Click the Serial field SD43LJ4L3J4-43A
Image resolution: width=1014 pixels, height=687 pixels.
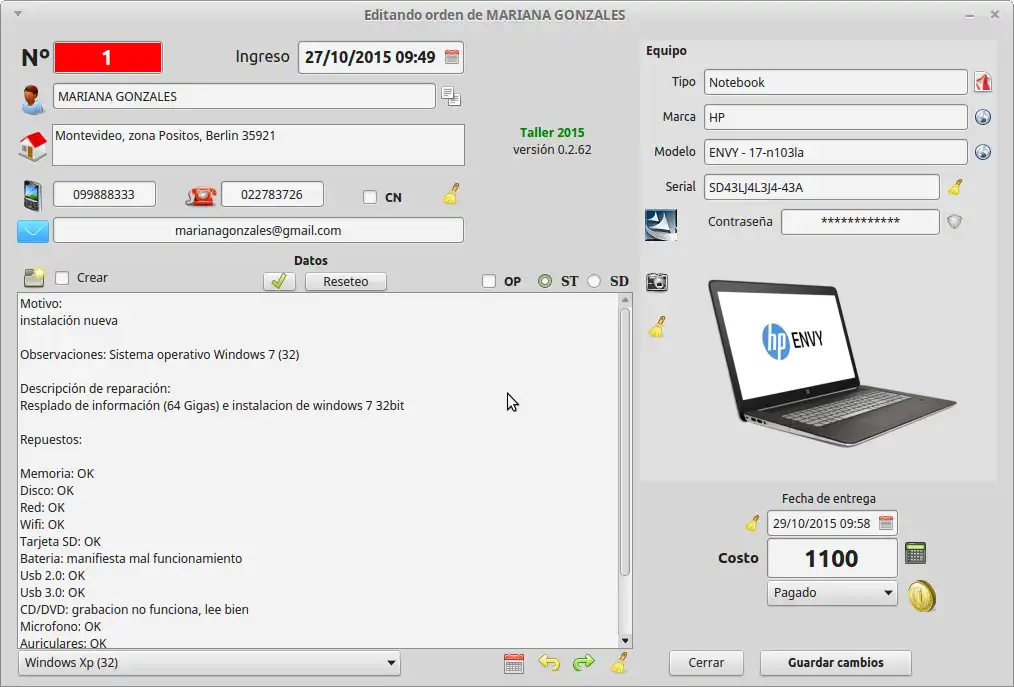pos(821,187)
